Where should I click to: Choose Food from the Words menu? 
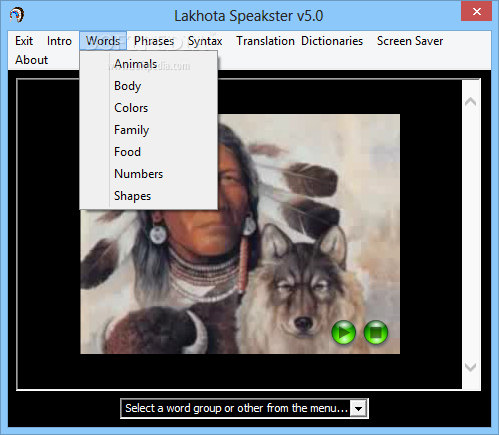coord(149,152)
